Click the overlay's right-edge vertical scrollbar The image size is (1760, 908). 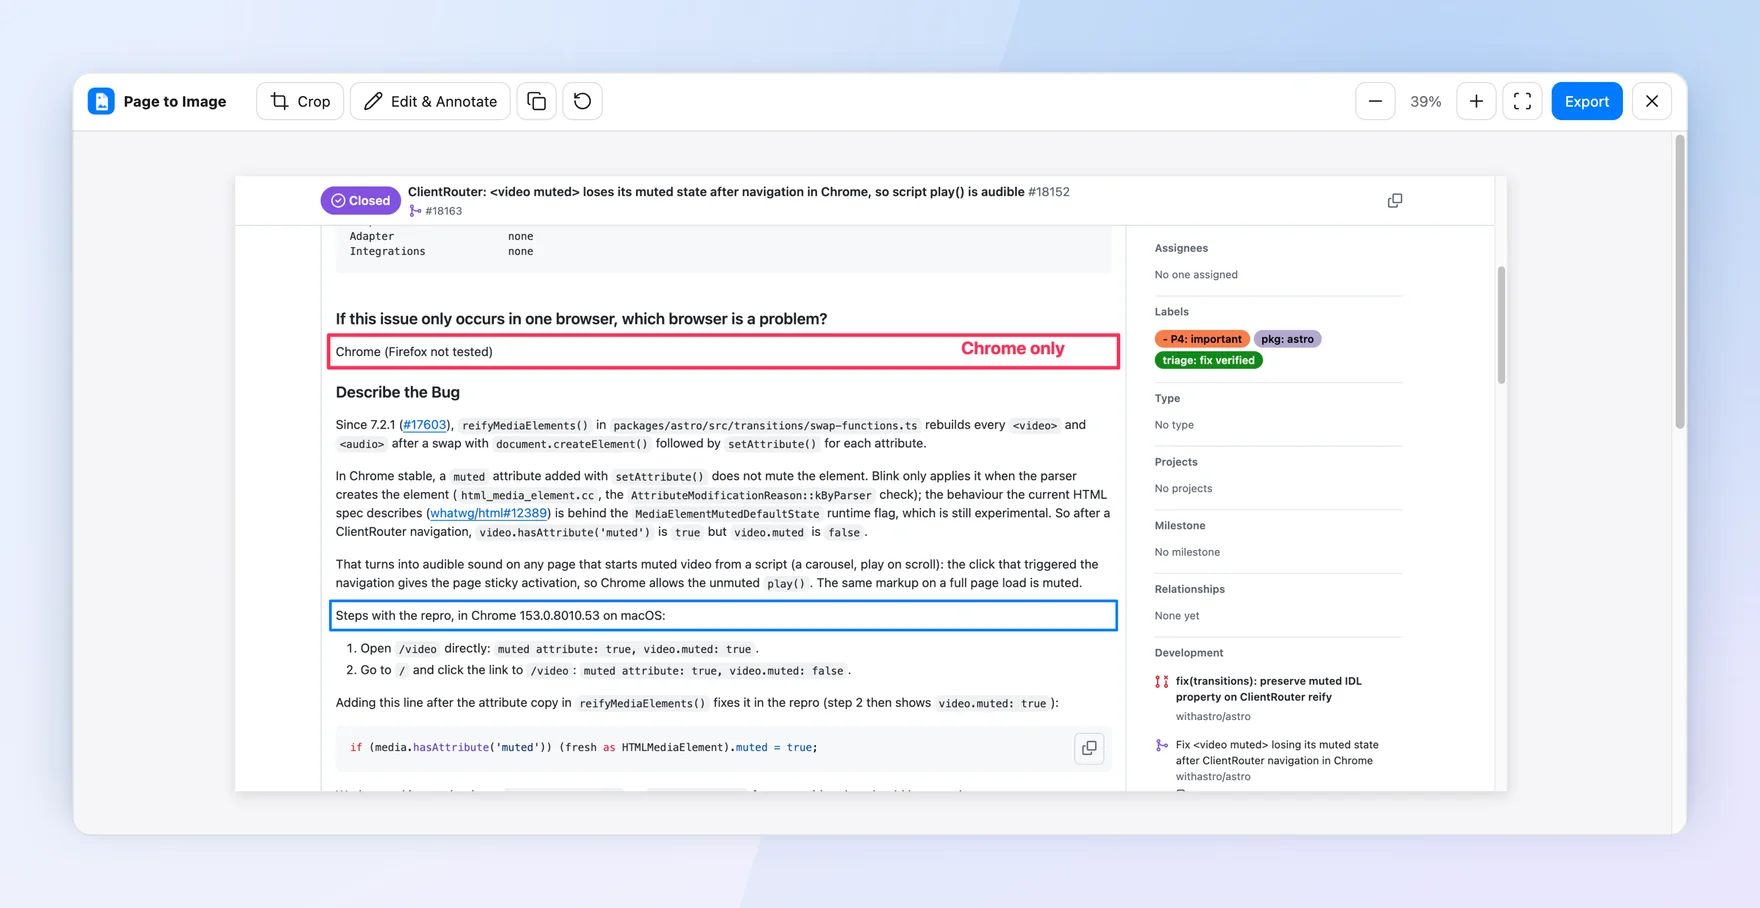point(1680,282)
